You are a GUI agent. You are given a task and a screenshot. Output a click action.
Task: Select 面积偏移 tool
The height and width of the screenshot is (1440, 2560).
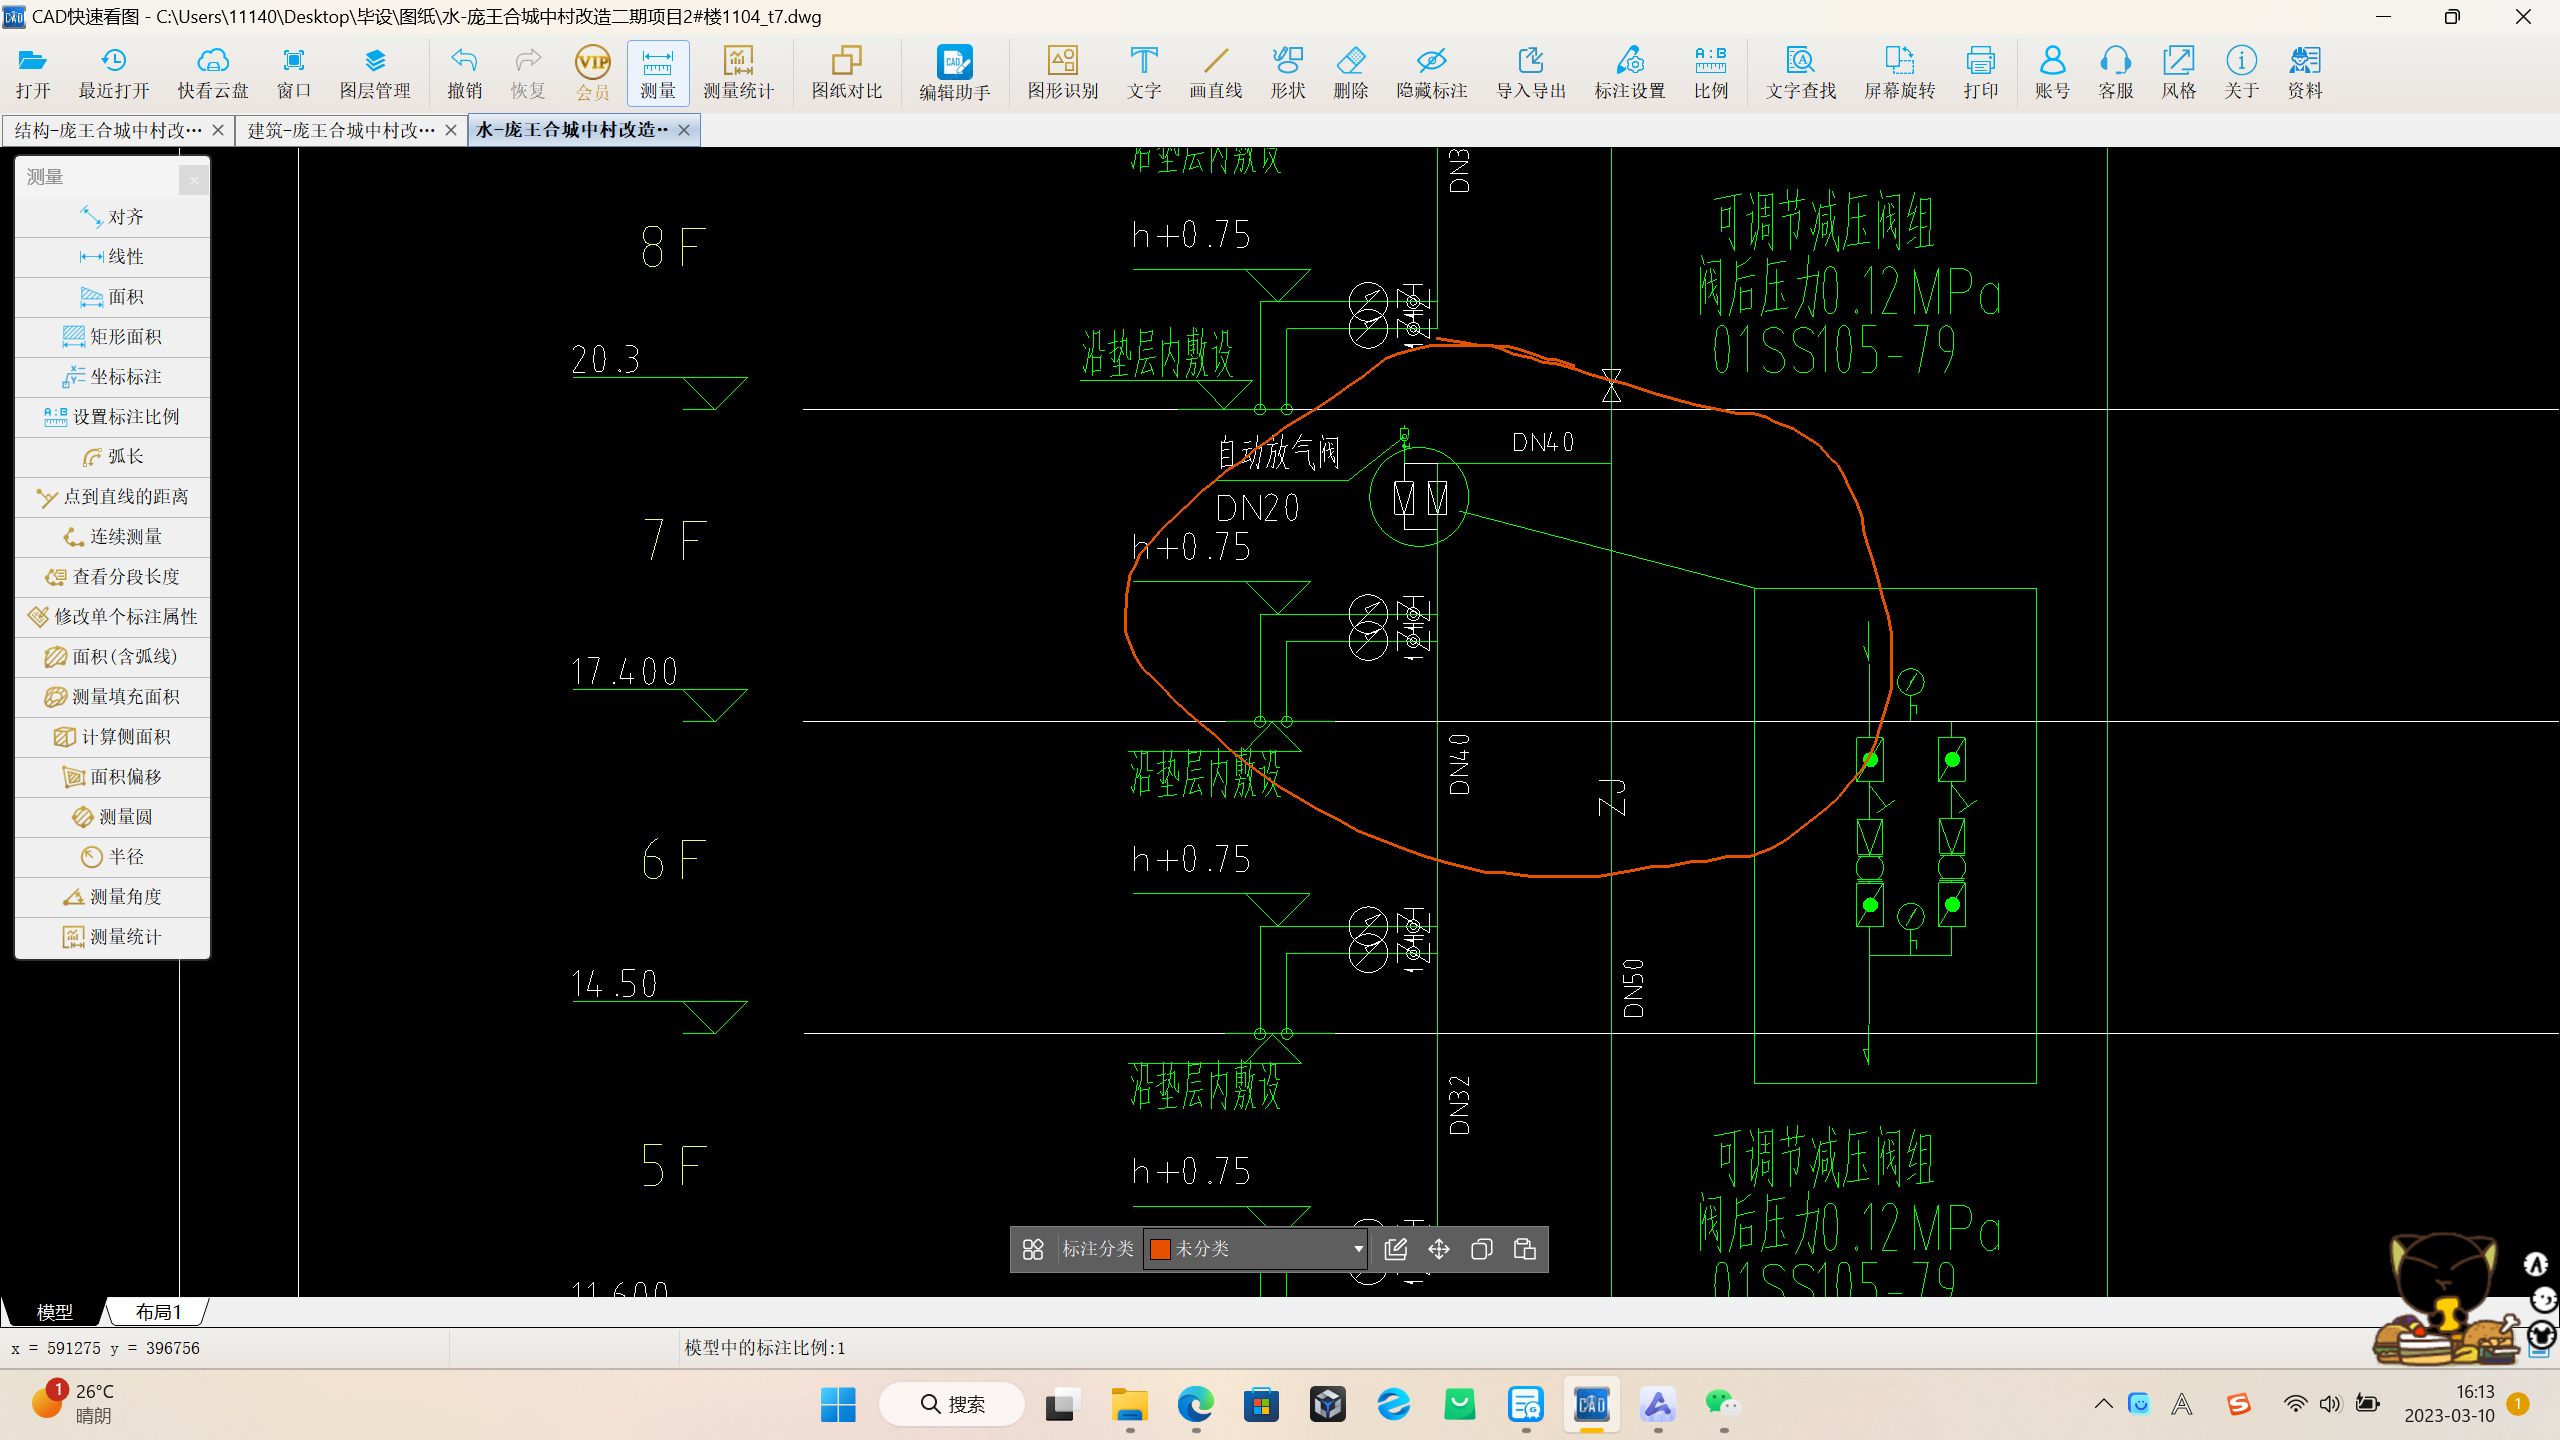pyautogui.click(x=113, y=777)
